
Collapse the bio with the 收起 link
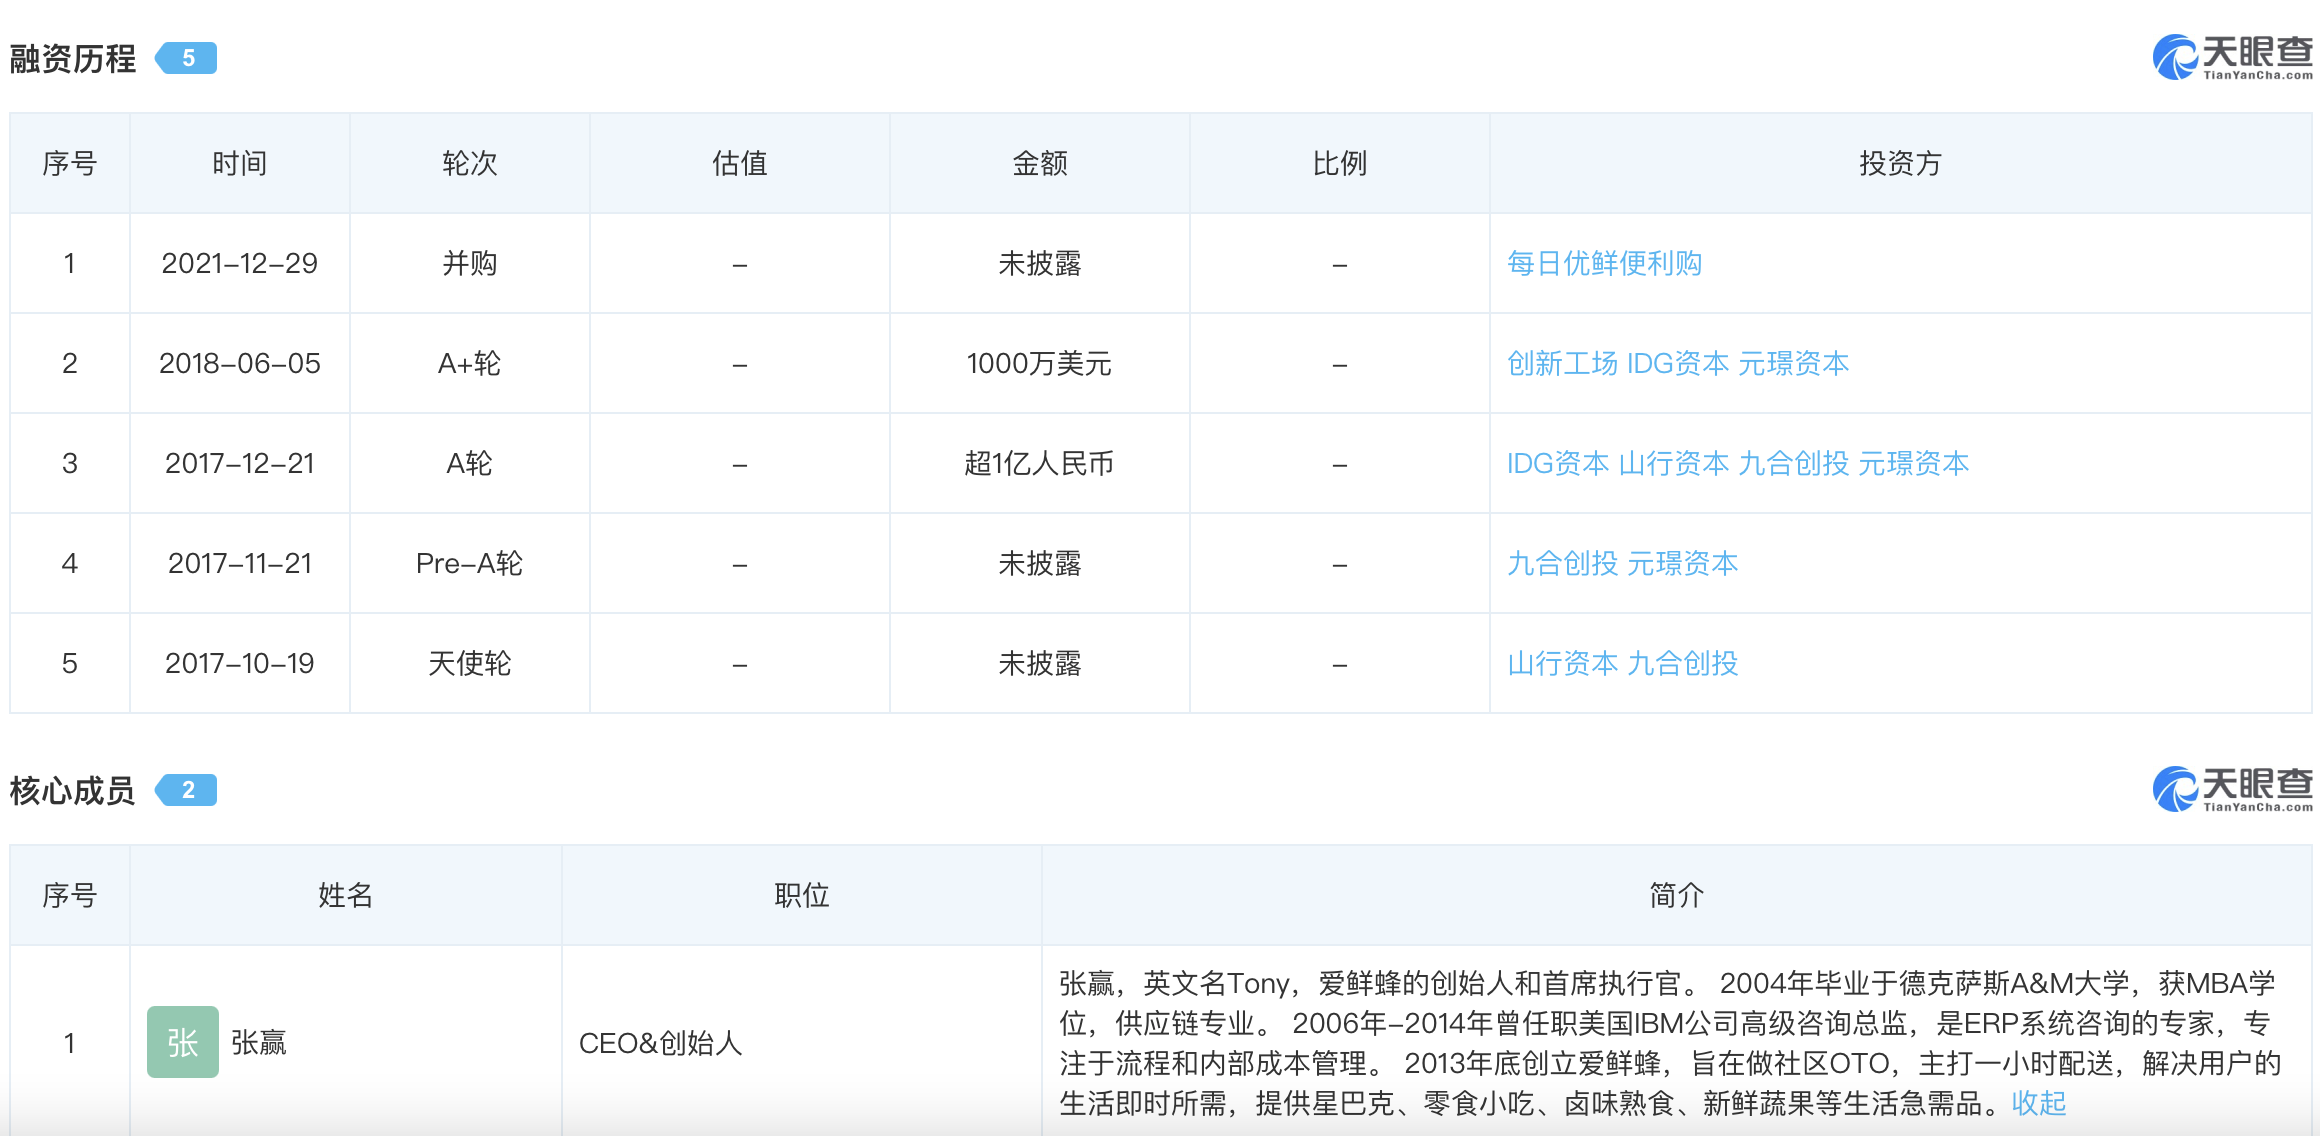point(2039,1103)
